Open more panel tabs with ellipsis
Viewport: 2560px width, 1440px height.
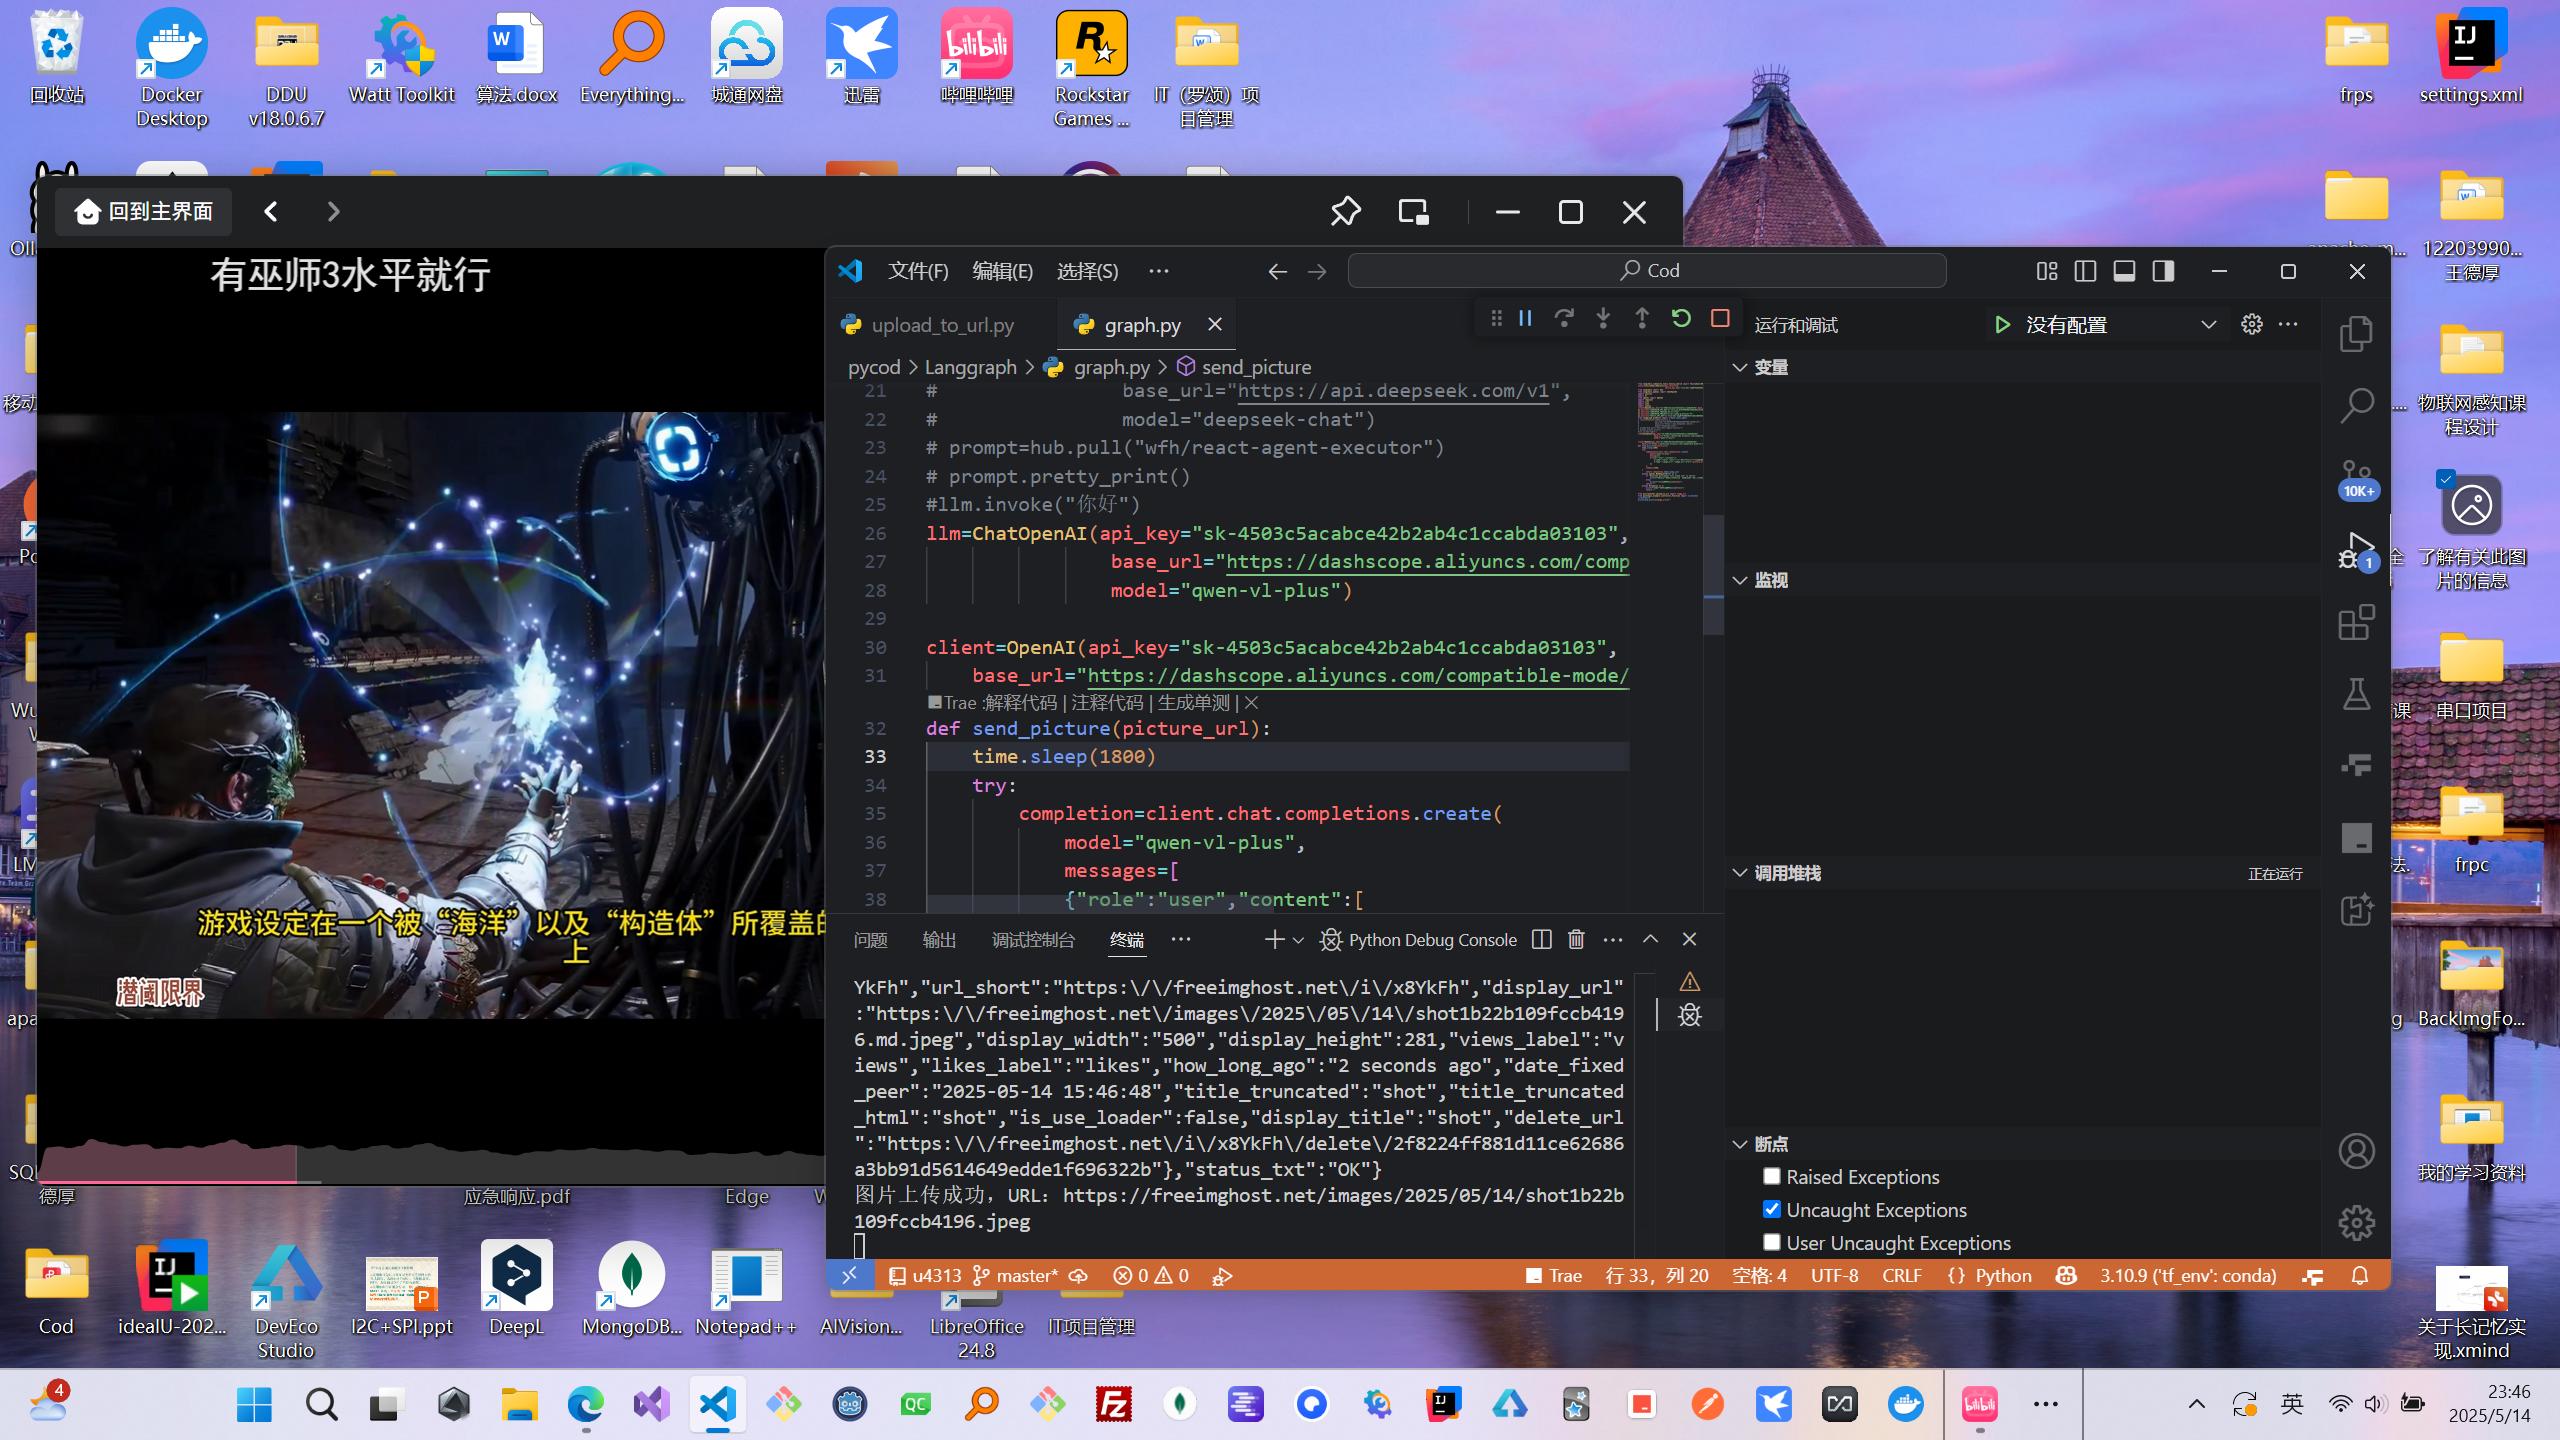[x=1181, y=940]
